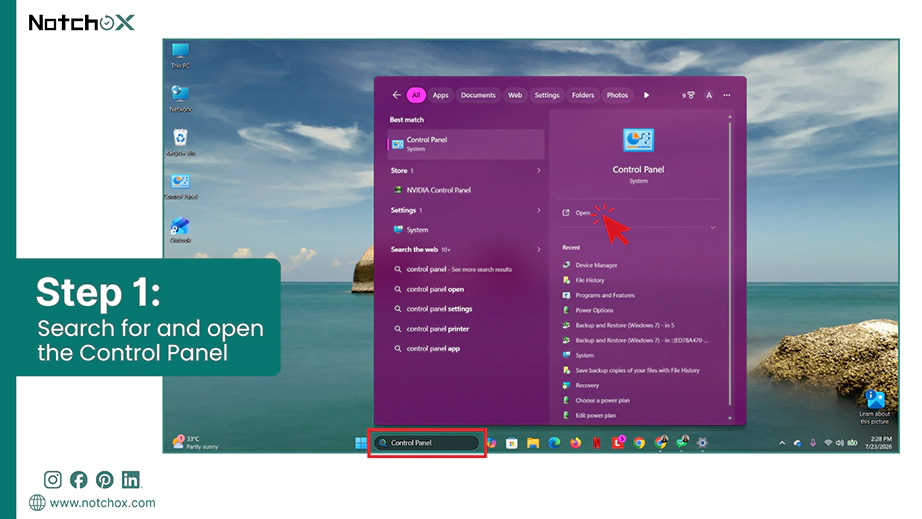The width and height of the screenshot is (922, 519).
Task: Select the Network desktop icon
Action: (180, 99)
